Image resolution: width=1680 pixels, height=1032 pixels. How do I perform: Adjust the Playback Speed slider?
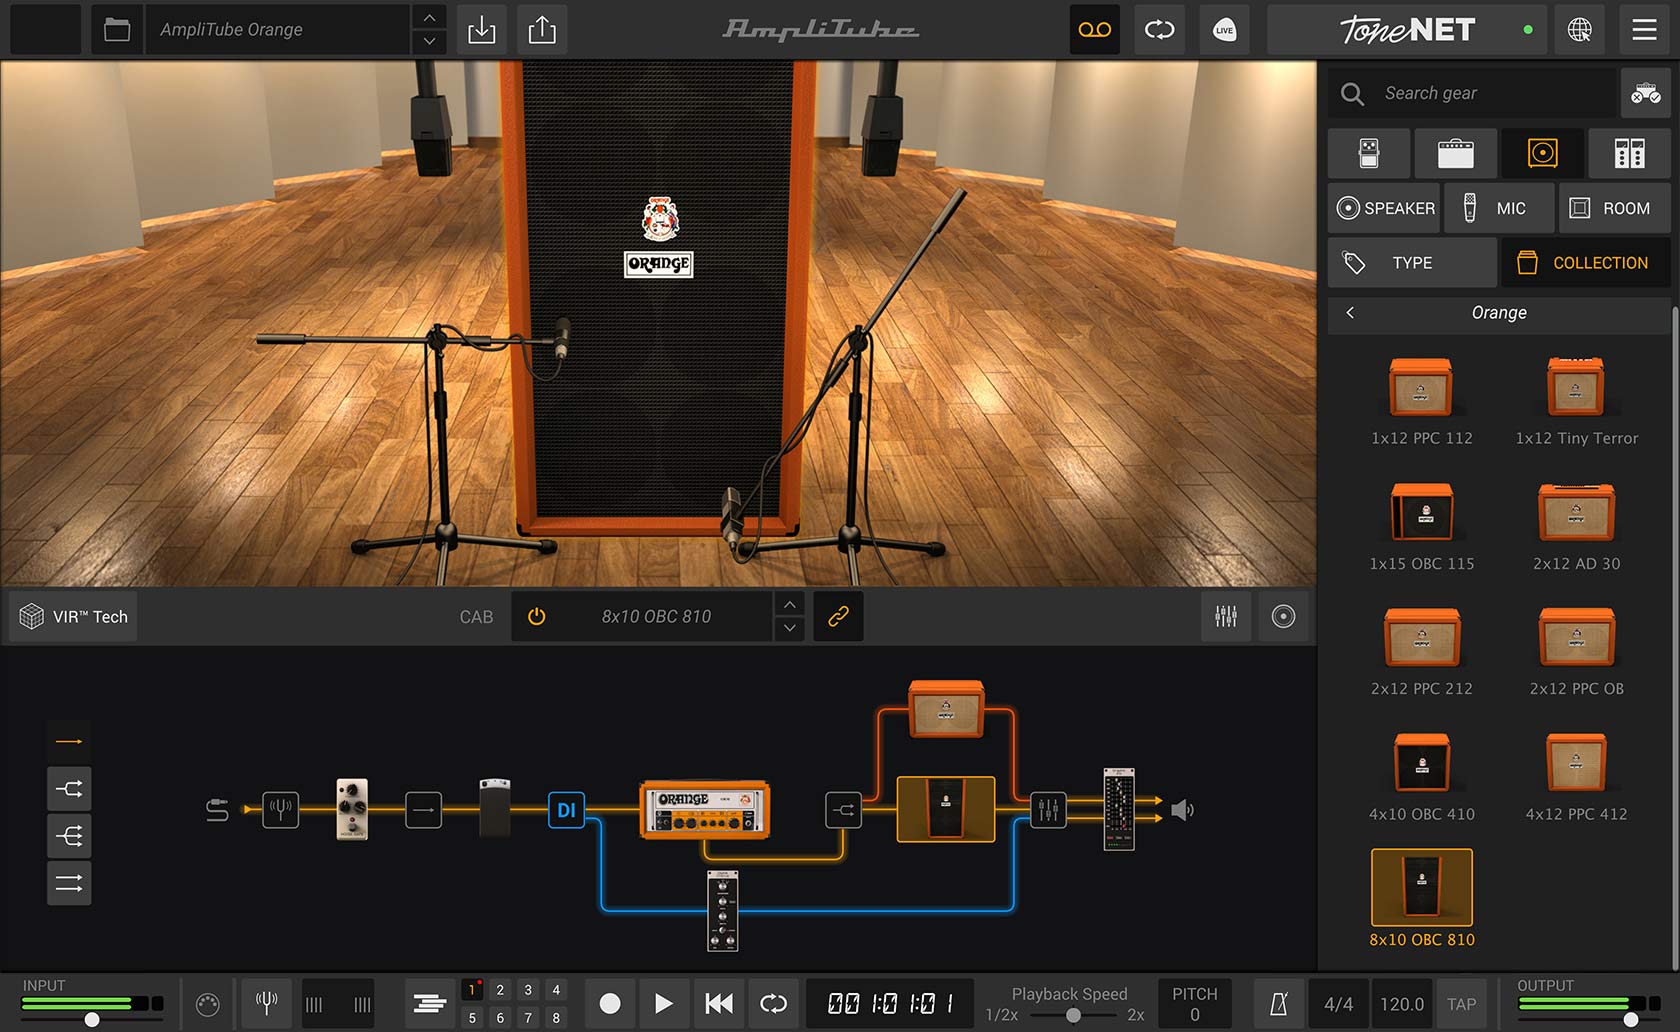coord(1072,1015)
